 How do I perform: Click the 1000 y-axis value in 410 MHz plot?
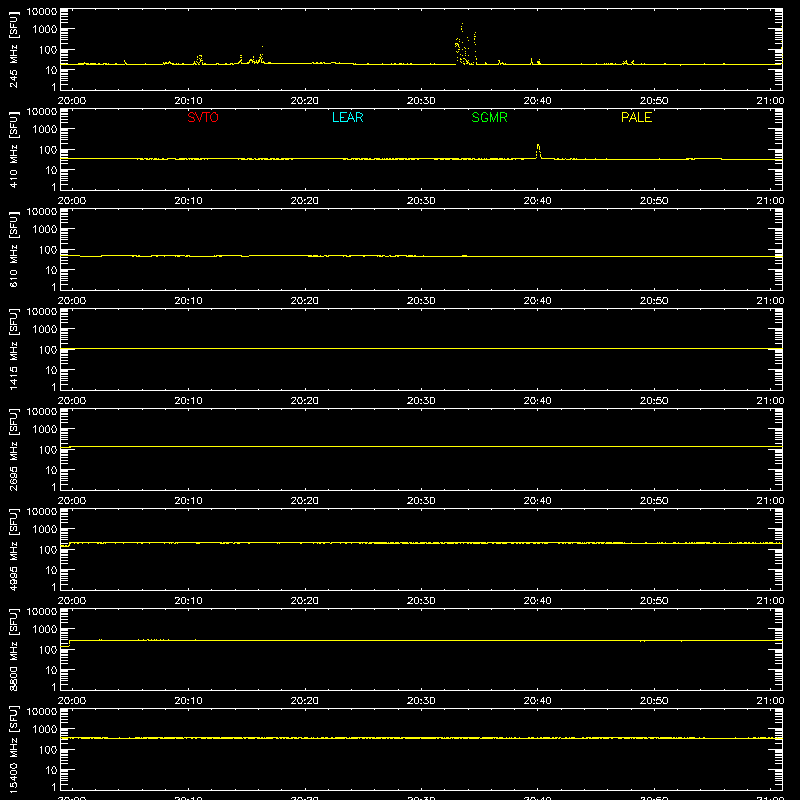(45, 130)
